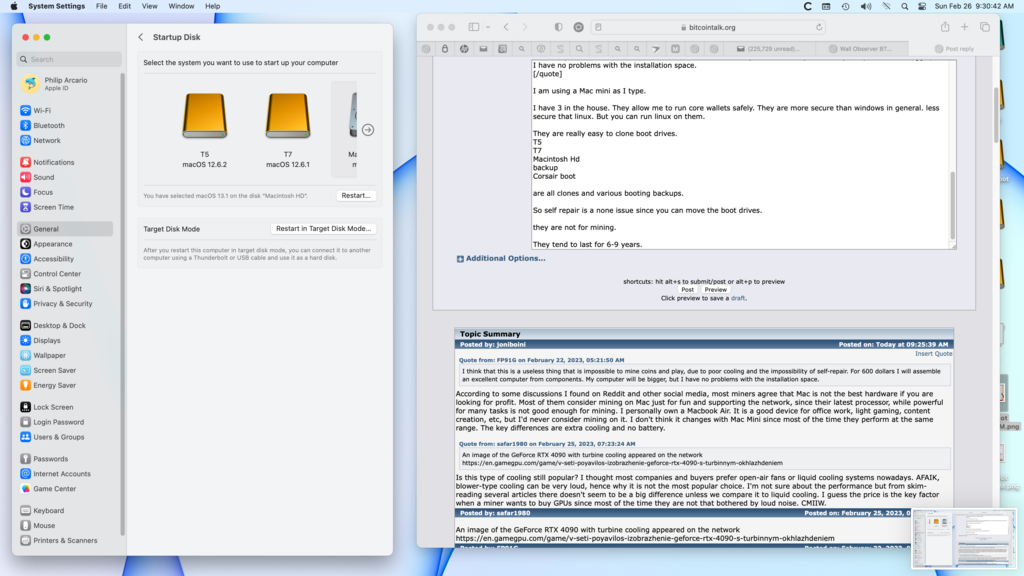Click the Restart... button
The height and width of the screenshot is (576, 1024).
click(356, 195)
